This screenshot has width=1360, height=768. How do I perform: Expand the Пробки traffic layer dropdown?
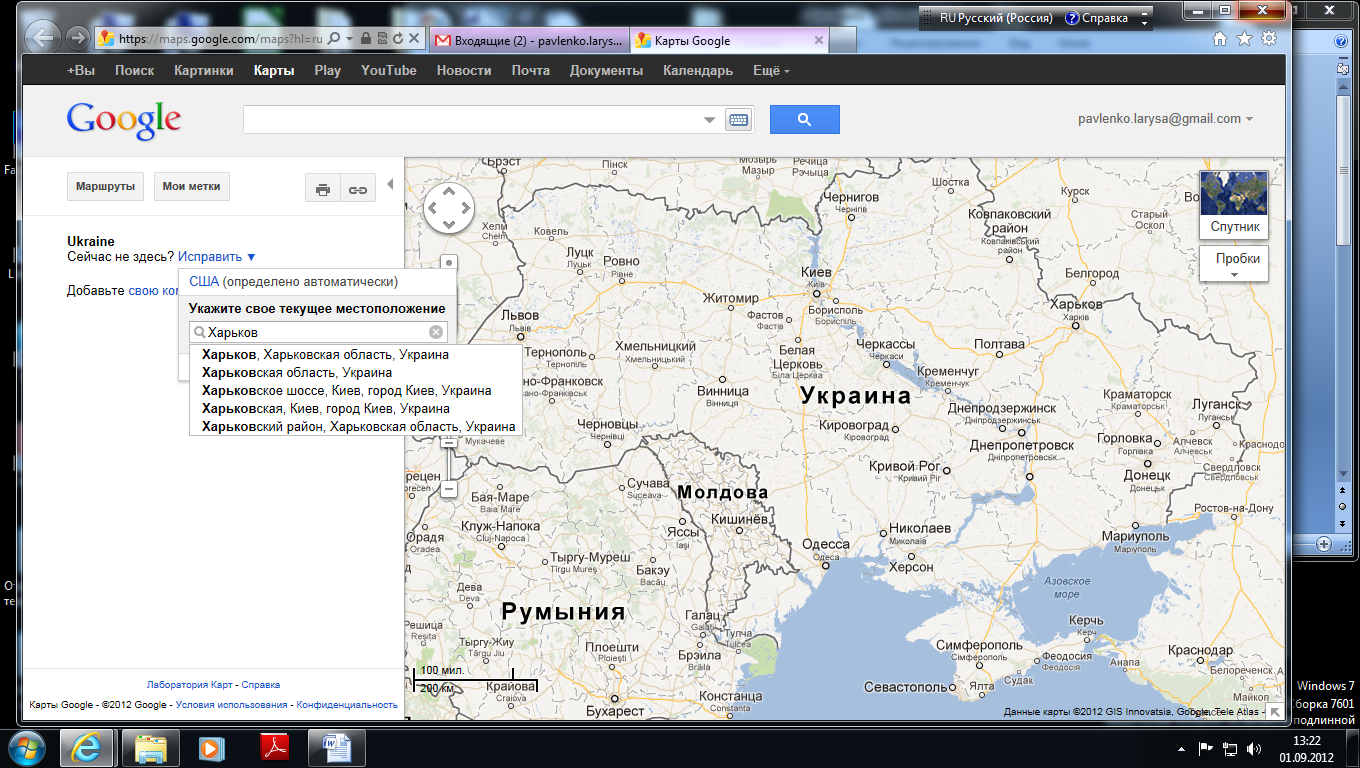pyautogui.click(x=1234, y=263)
